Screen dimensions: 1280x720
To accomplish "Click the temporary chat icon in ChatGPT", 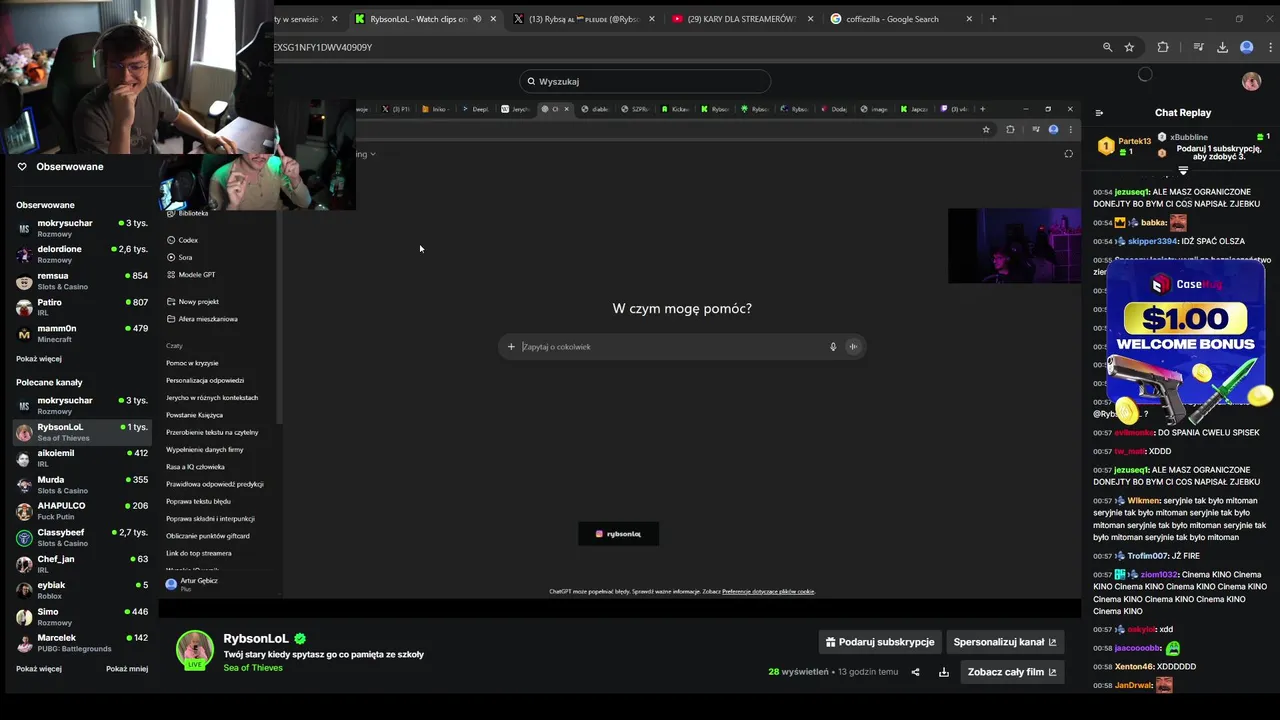I will click(1068, 154).
